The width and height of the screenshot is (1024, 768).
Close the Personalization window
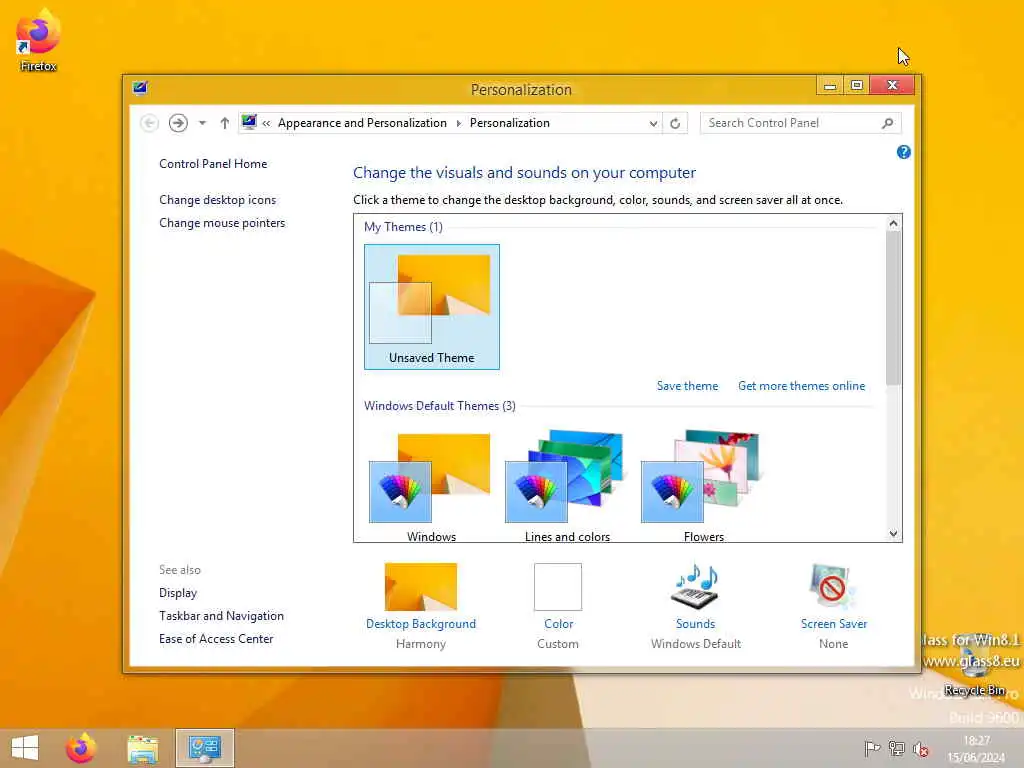tap(893, 86)
